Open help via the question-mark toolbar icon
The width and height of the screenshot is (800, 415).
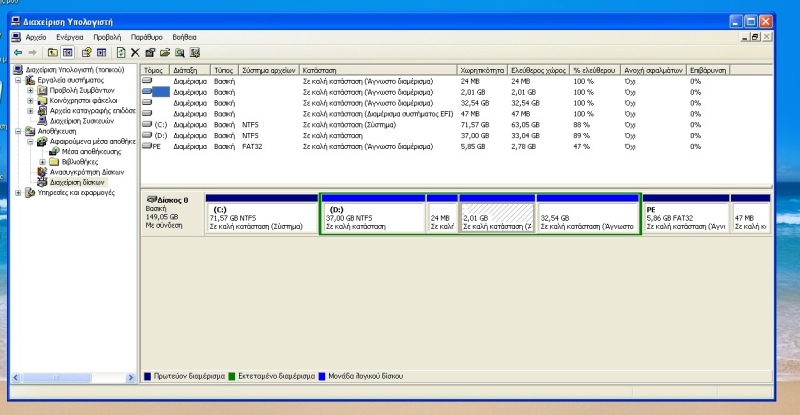(86, 53)
